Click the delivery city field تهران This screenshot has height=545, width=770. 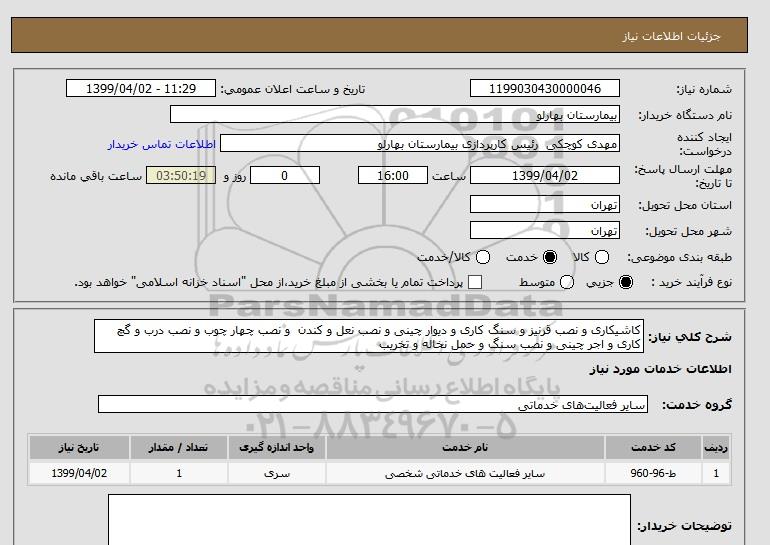pos(545,230)
